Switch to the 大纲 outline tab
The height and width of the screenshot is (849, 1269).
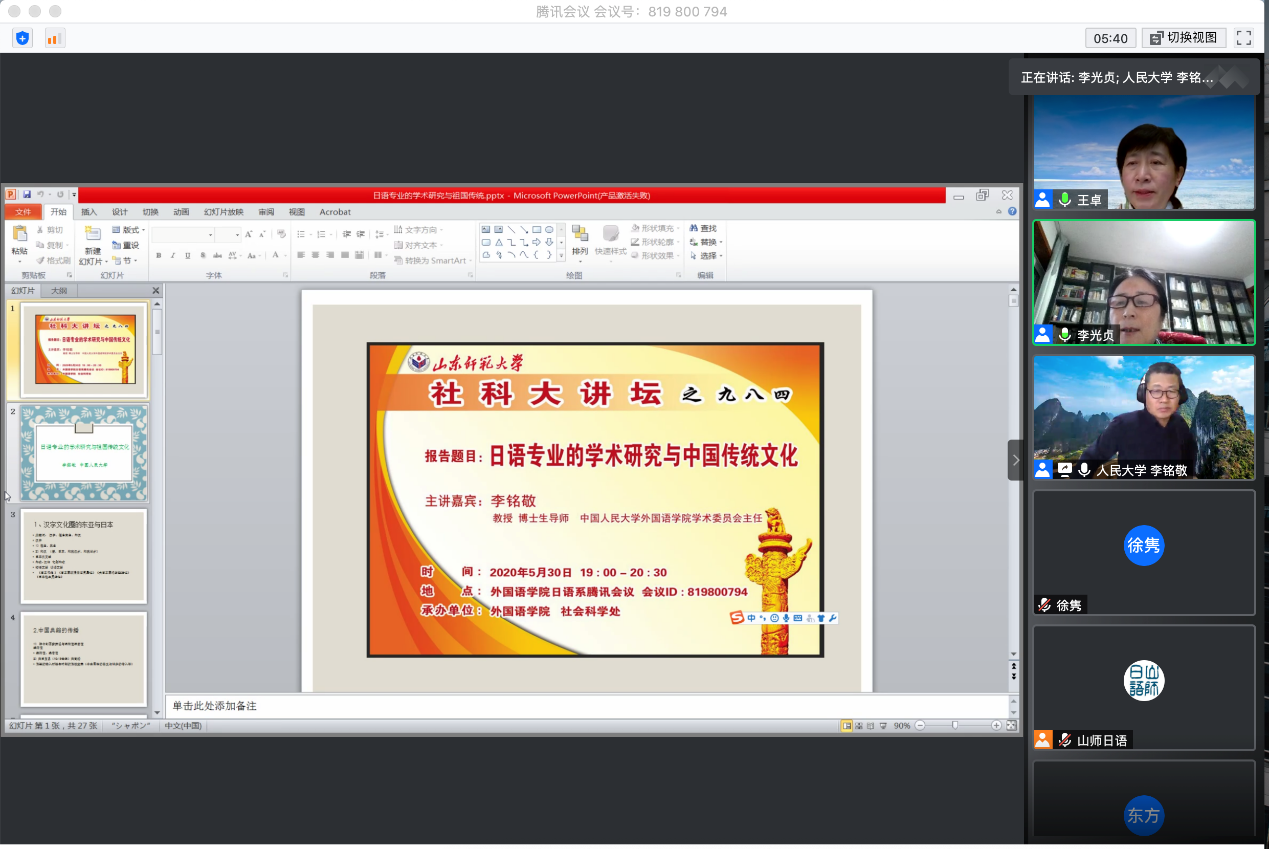tap(60, 291)
